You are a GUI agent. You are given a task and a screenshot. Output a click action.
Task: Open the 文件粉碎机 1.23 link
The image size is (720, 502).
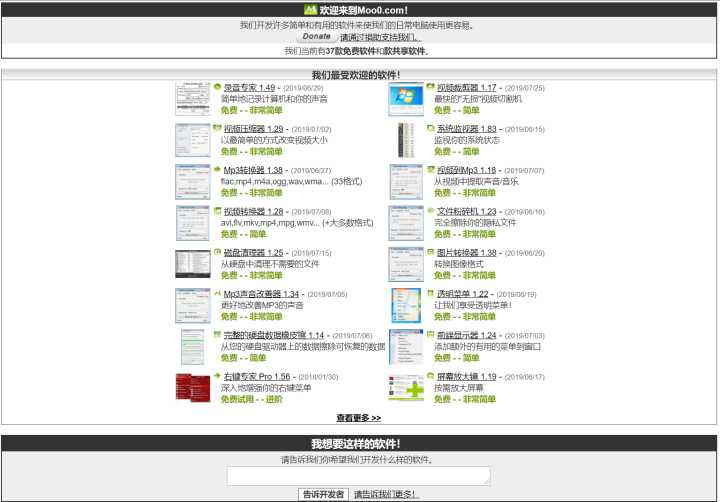[x=467, y=211]
